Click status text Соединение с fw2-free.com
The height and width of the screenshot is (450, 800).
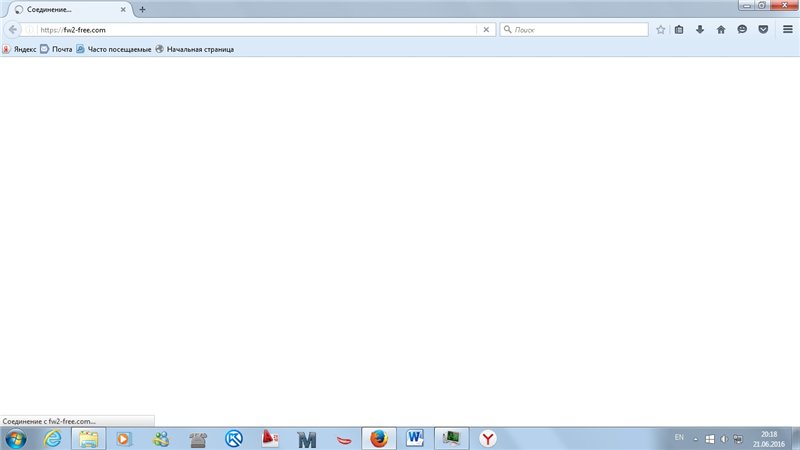pos(49,421)
